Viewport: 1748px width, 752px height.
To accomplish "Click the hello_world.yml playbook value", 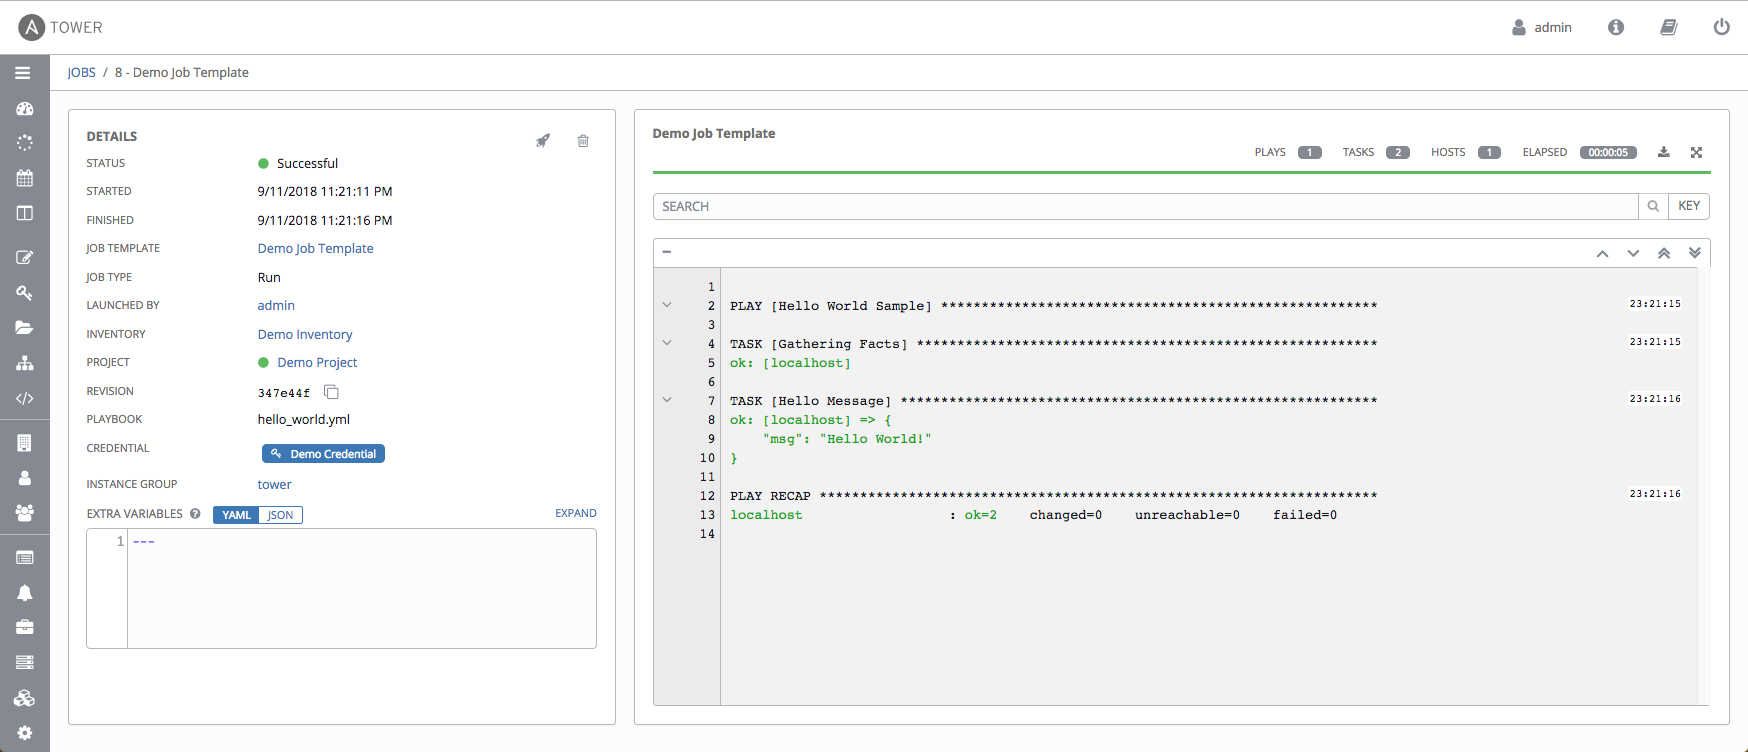I will click(x=304, y=419).
